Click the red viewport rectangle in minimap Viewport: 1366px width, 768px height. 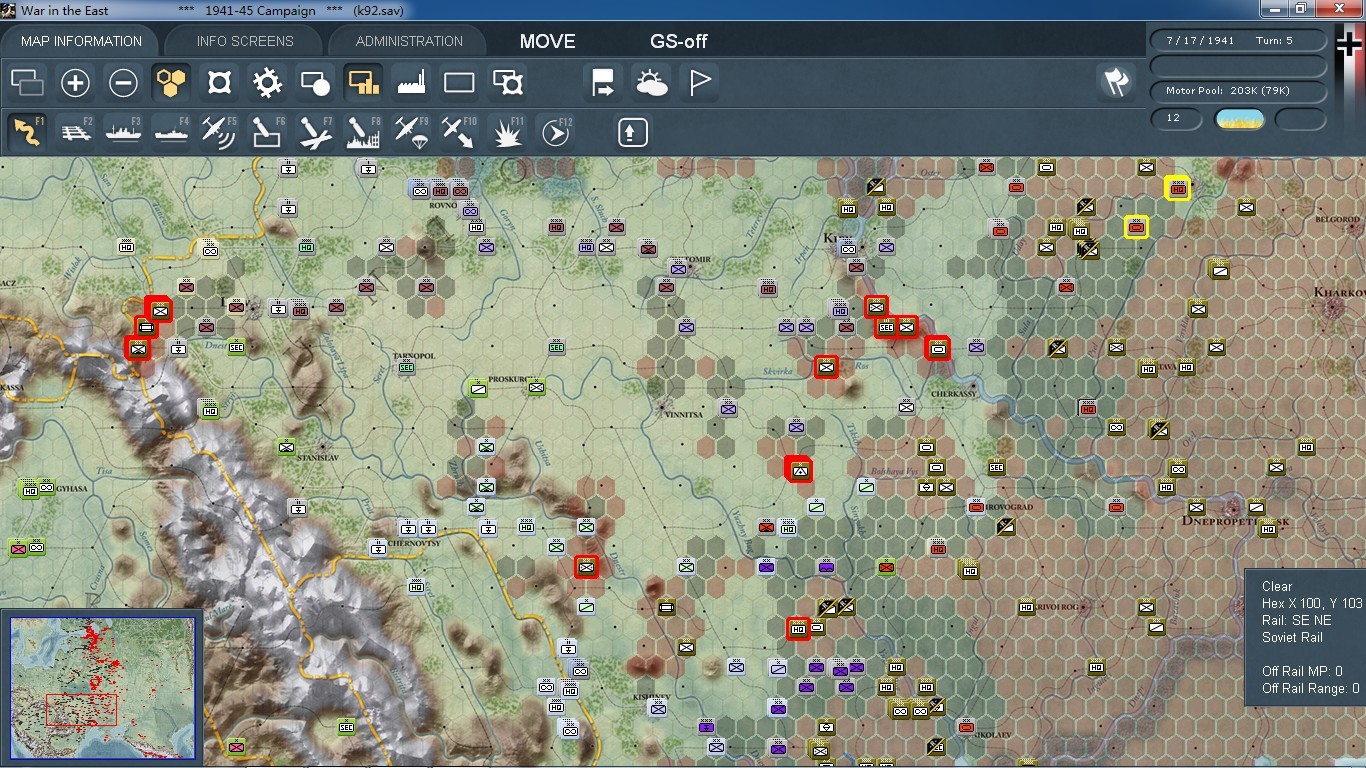82,710
